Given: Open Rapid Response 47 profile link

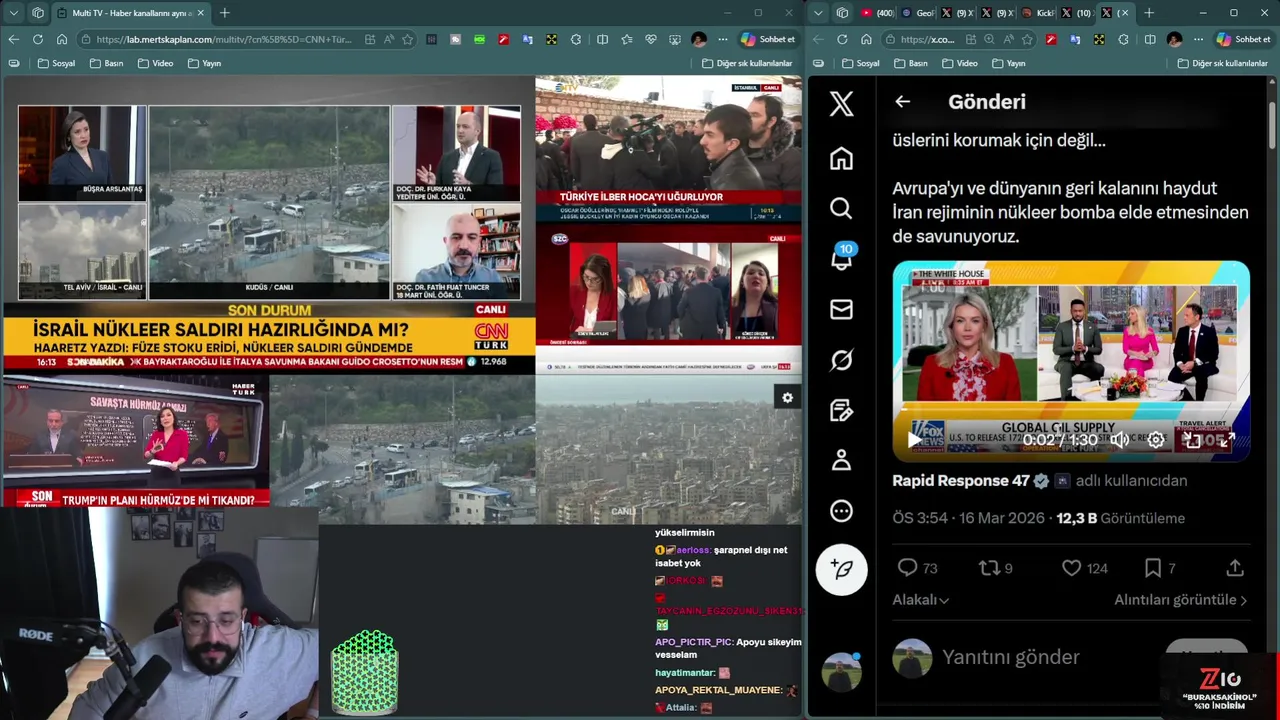Looking at the screenshot, I should tap(960, 481).
